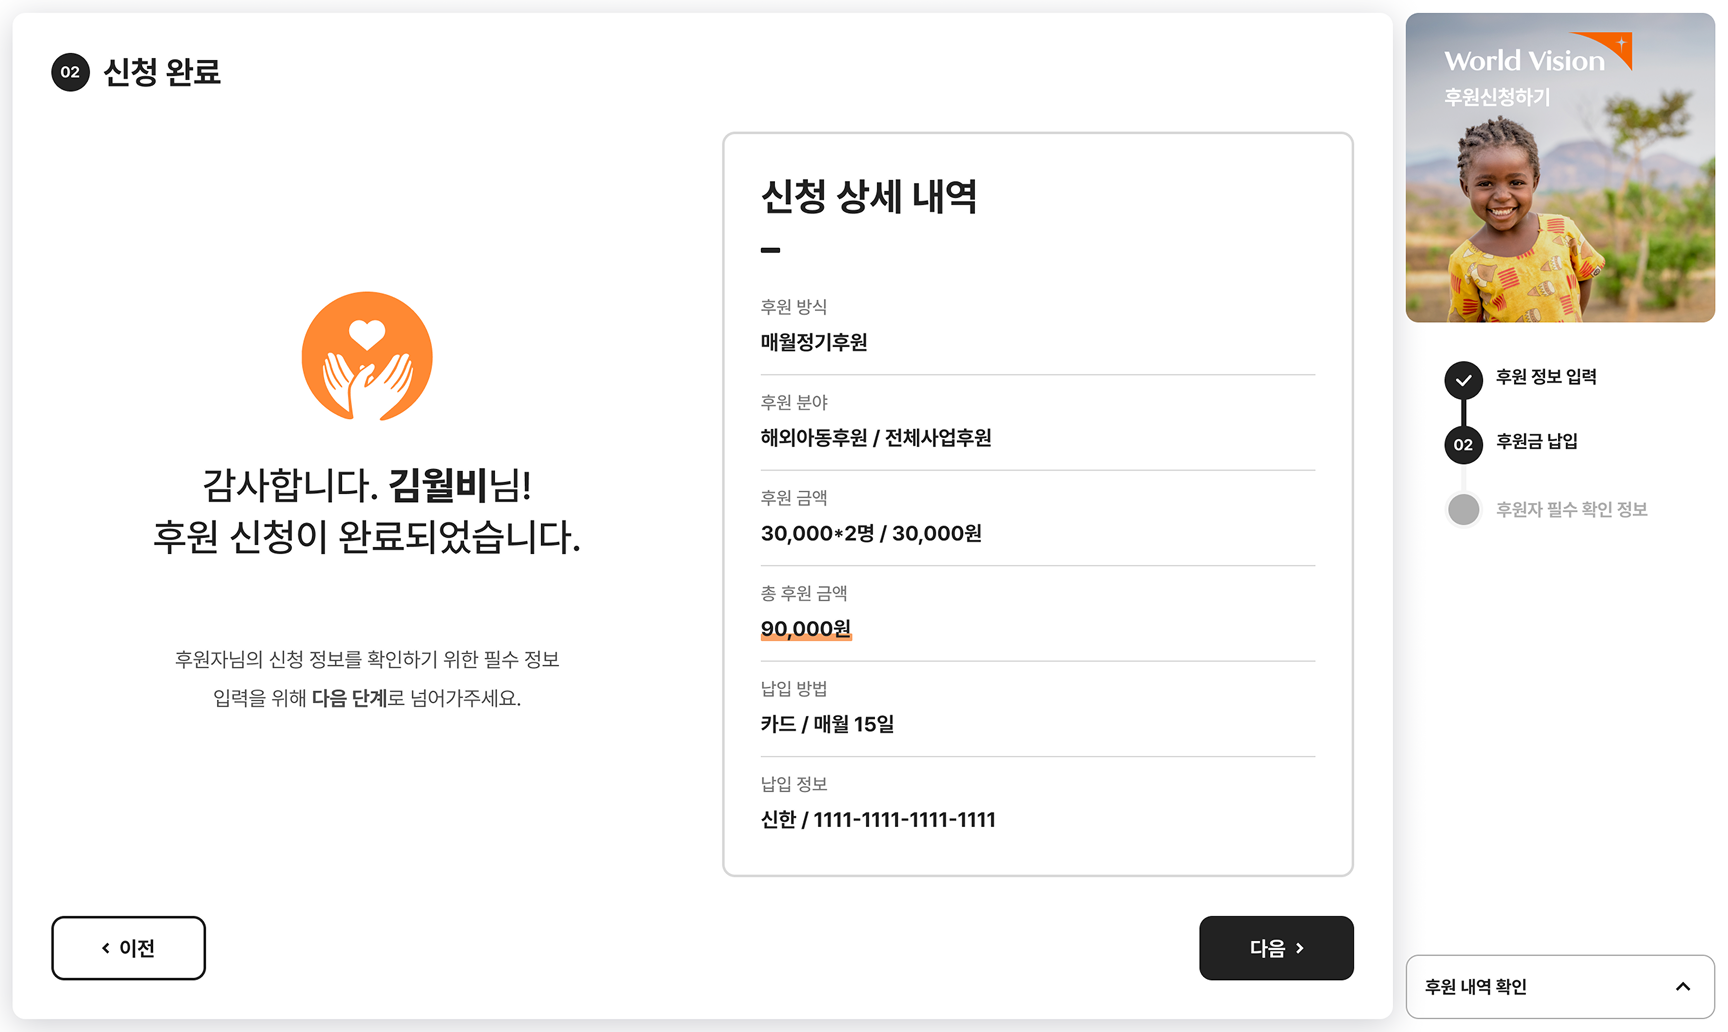The height and width of the screenshot is (1032, 1728).
Task: Click the 해외아동후원 / 전체사업후원 value
Action: [x=876, y=437]
